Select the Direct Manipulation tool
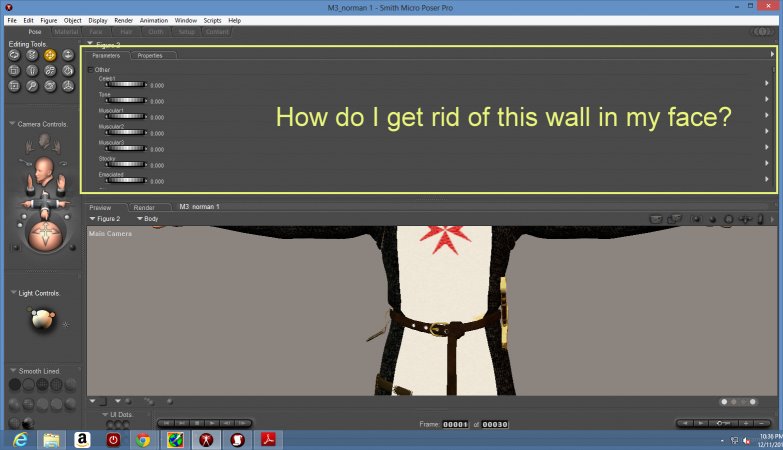Viewport: 783px width, 450px height. tap(68, 86)
